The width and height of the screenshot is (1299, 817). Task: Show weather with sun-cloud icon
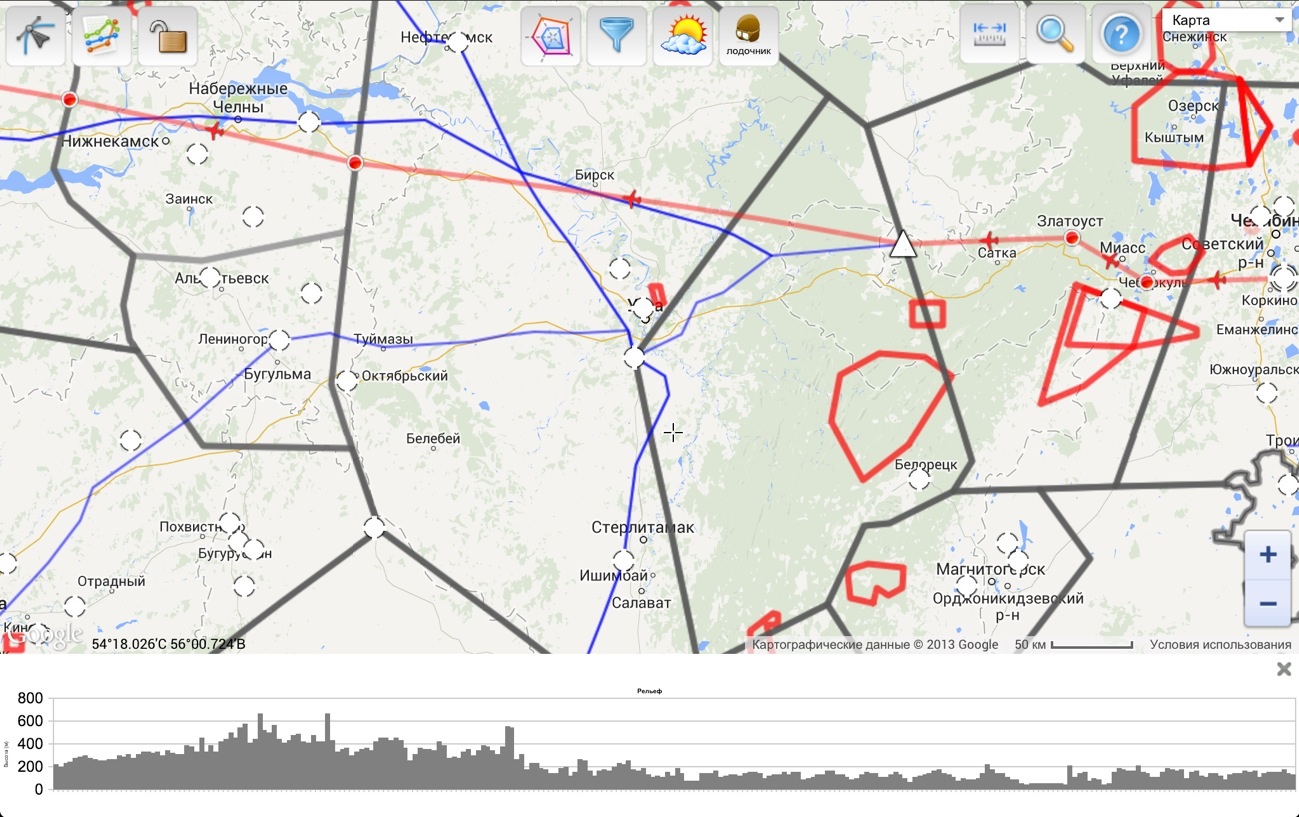[683, 36]
